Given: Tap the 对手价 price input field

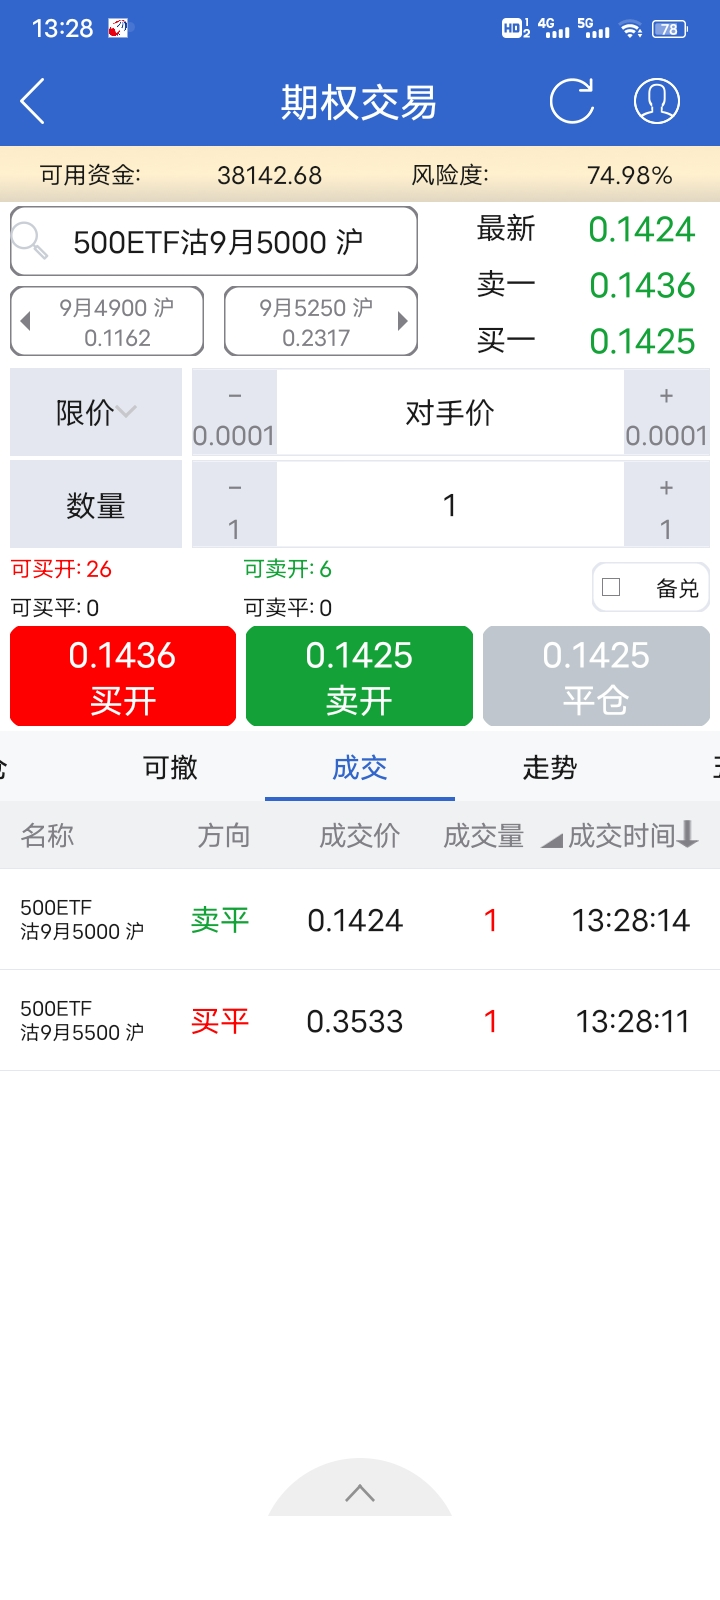Looking at the screenshot, I should tap(450, 413).
